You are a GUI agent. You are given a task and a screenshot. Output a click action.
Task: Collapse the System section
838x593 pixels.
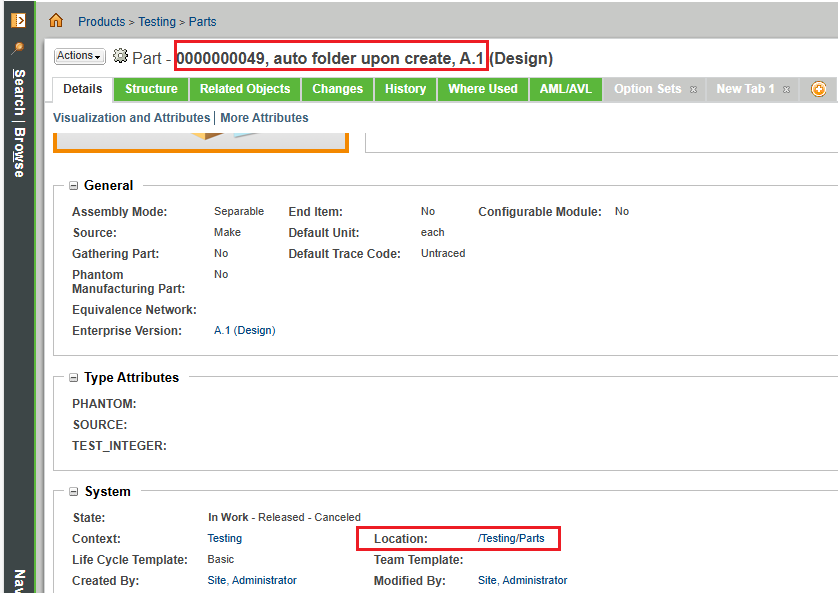coord(74,492)
